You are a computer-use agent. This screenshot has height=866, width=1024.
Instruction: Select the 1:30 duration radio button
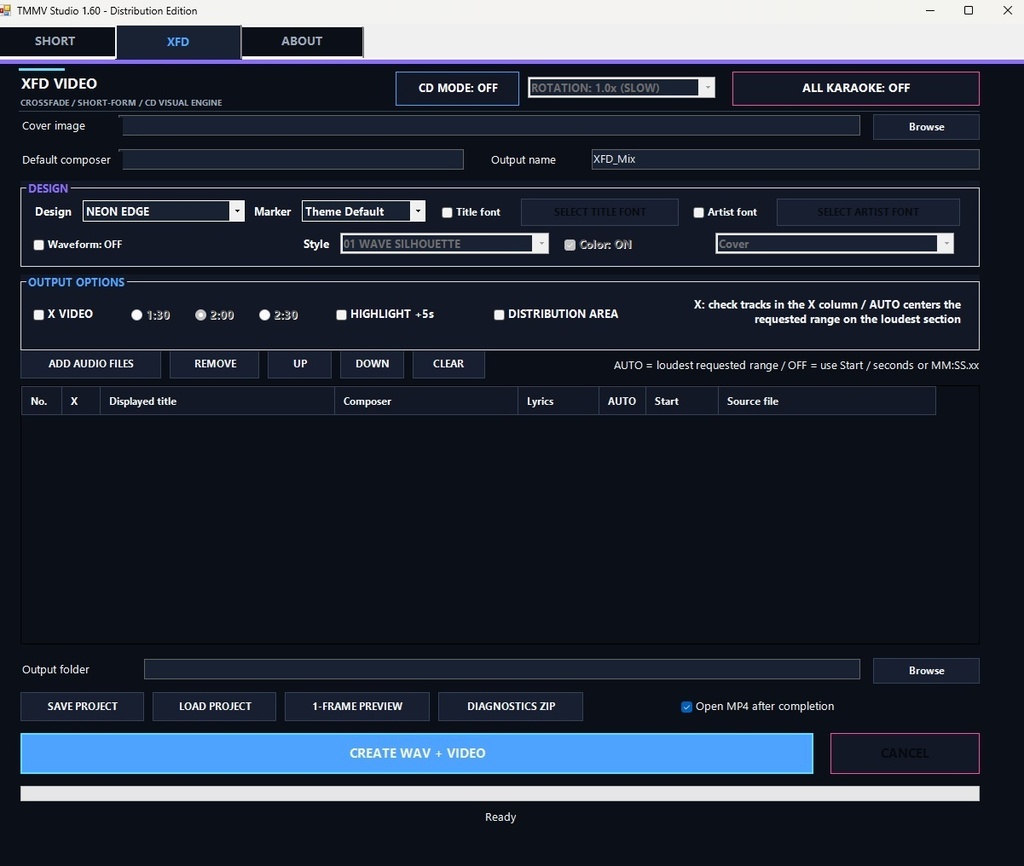136,315
